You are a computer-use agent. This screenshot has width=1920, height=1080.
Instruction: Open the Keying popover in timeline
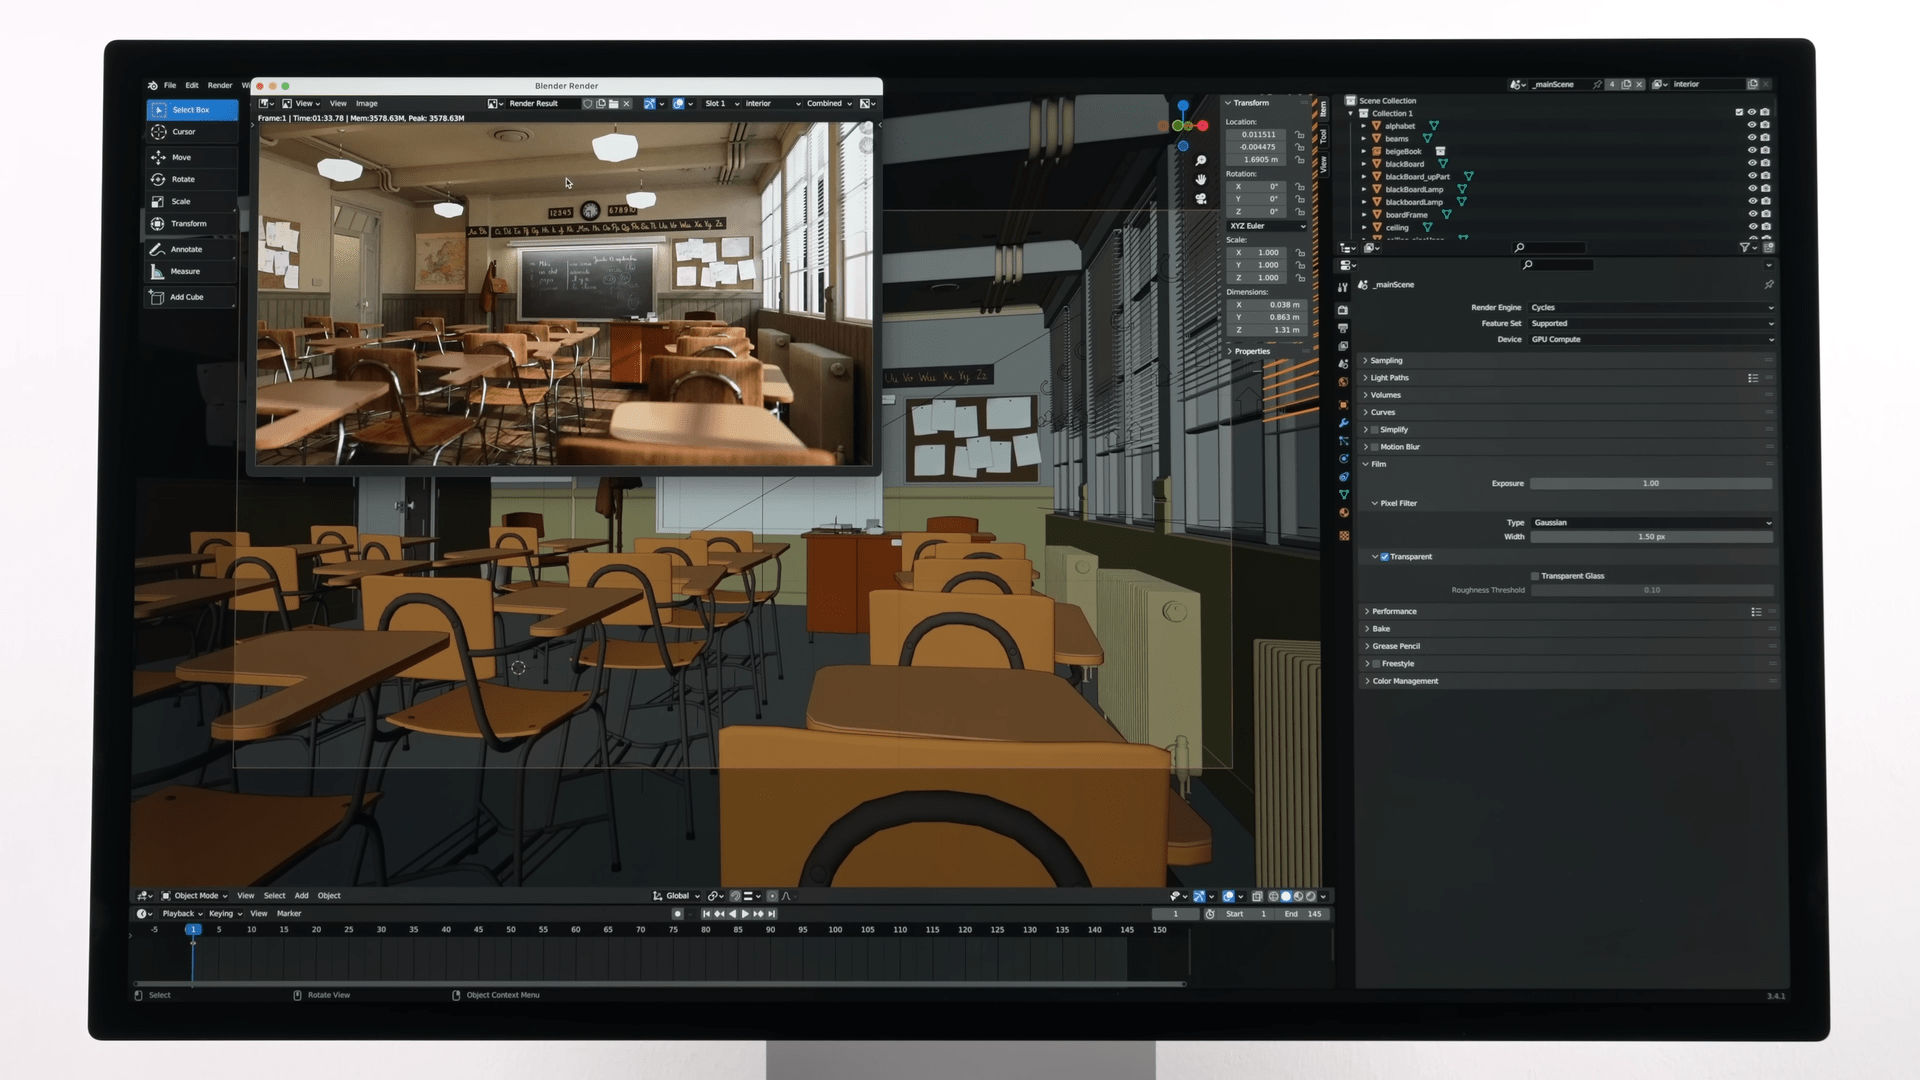[224, 913]
